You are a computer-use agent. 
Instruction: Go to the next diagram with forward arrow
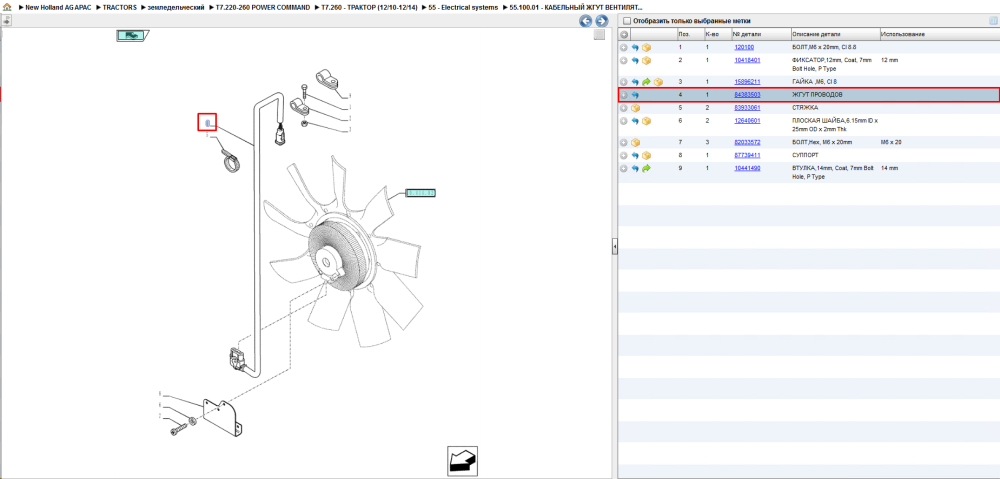coord(601,21)
